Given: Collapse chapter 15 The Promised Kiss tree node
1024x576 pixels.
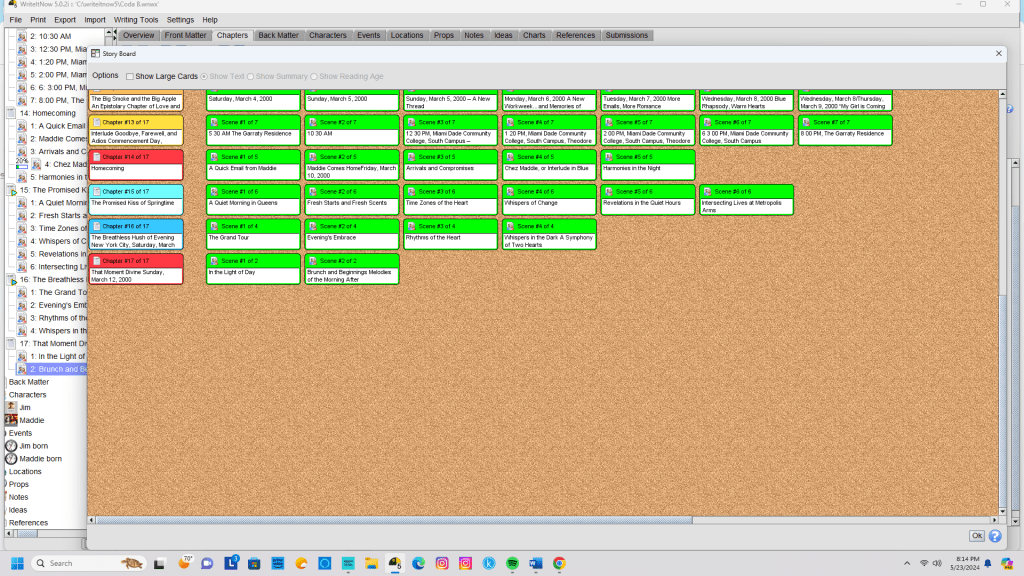Looking at the screenshot, I should [x=11, y=190].
